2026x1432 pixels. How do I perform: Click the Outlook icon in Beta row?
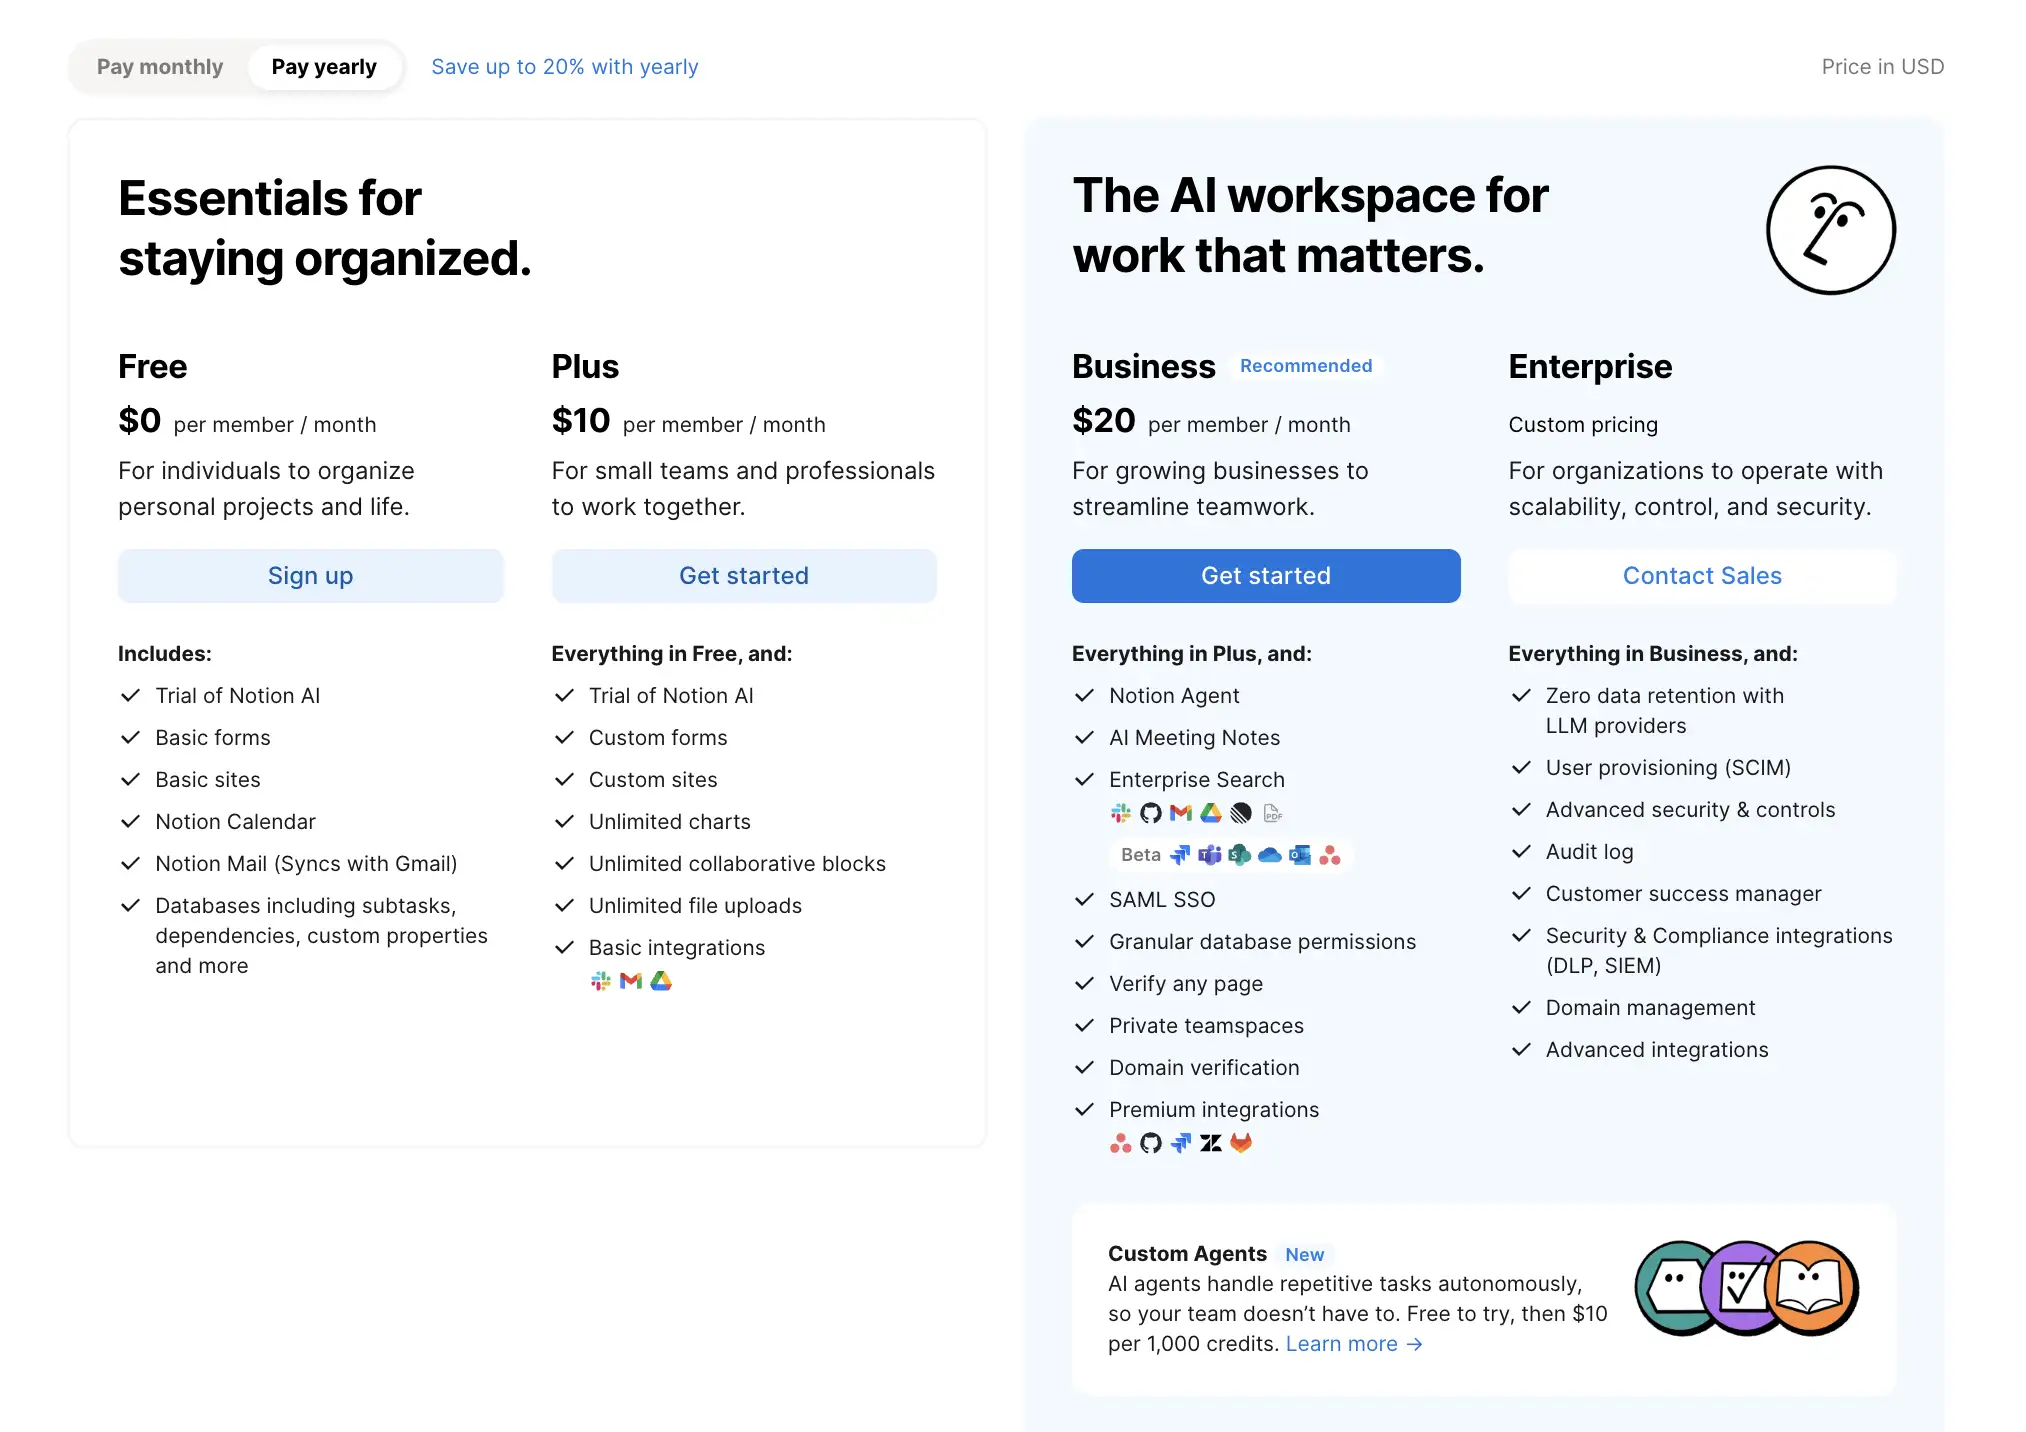[1300, 855]
